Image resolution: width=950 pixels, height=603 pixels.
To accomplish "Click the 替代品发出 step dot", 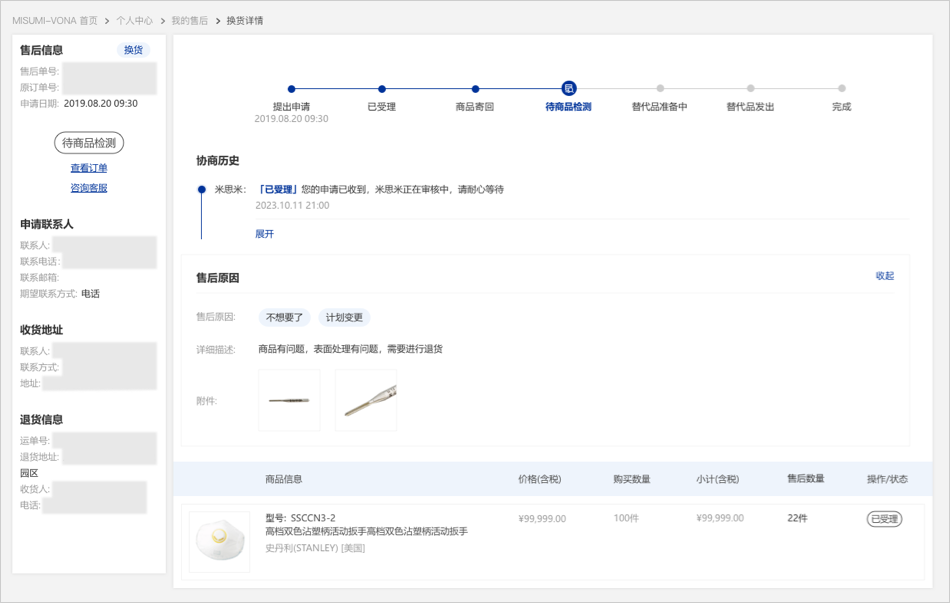I will pos(750,89).
